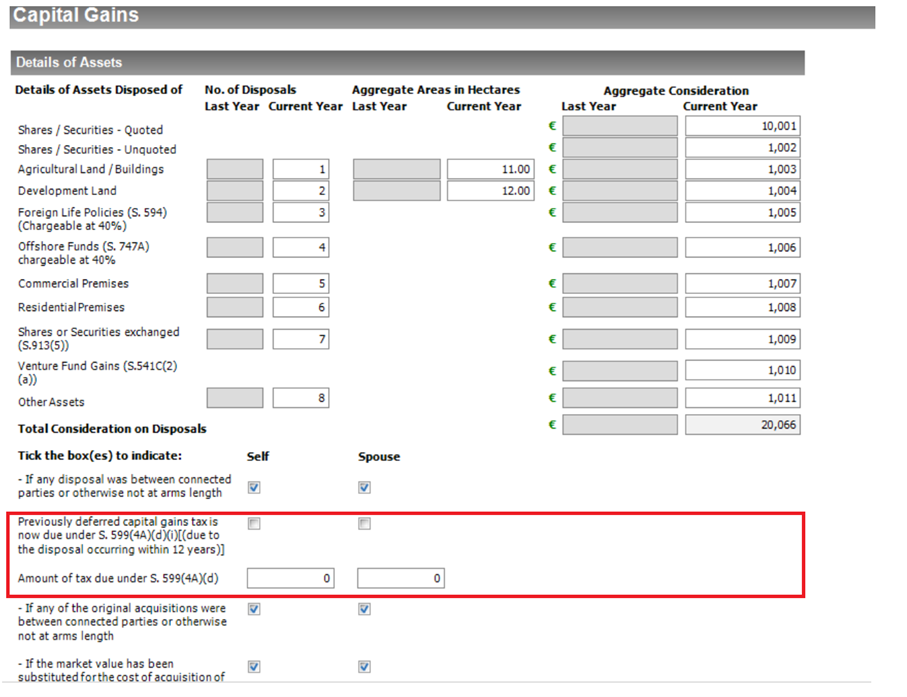This screenshot has width=907, height=697.
Task: Edit current year consideration for Shares Quoted
Action: tap(743, 126)
